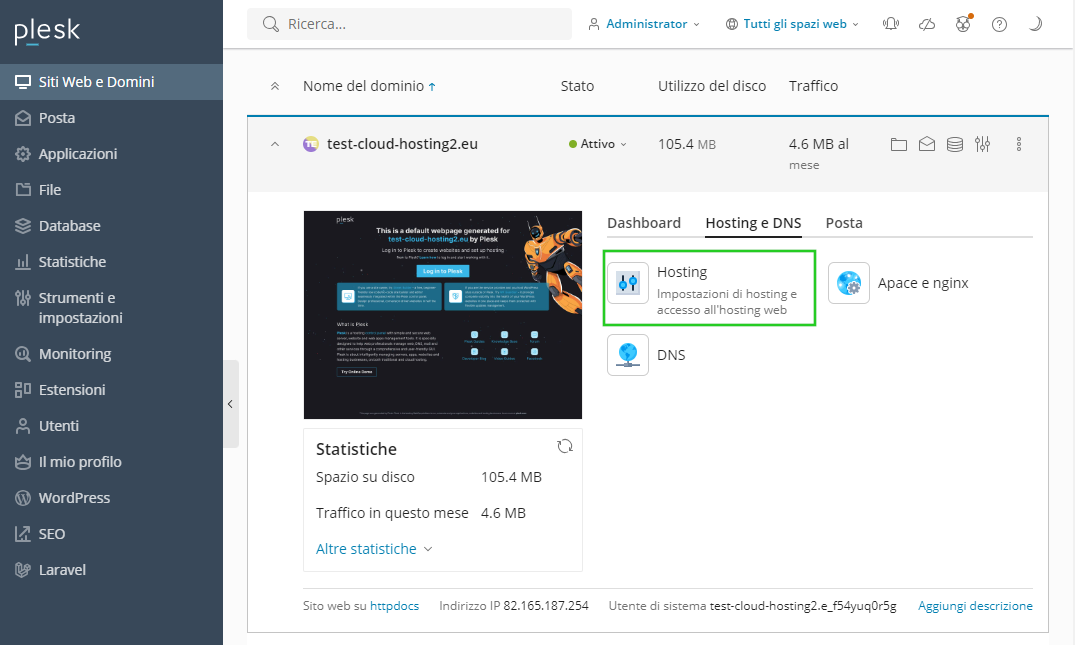Image resolution: width=1075 pixels, height=645 pixels.
Task: Open File manager from sidebar
Action: click(111, 190)
